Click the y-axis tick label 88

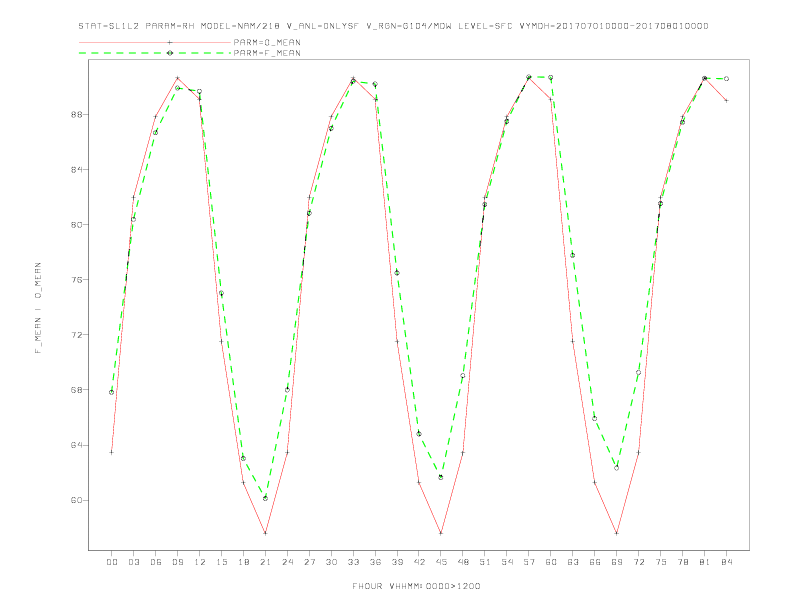click(77, 115)
